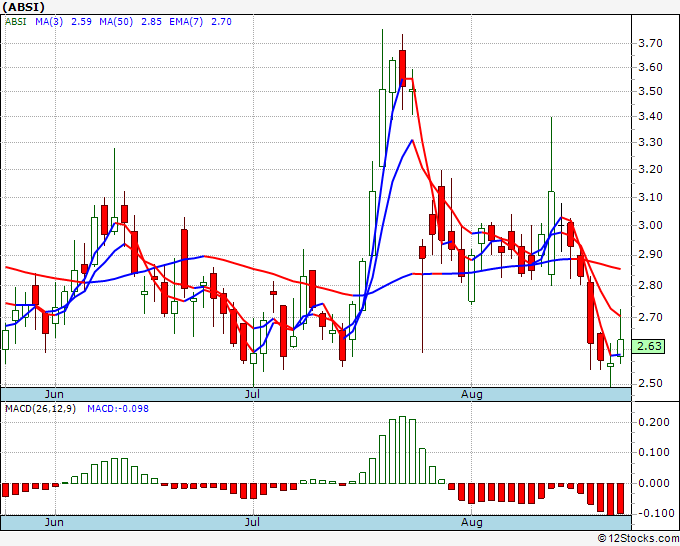The height and width of the screenshot is (546, 680).
Task: Click the 2.90 price axis label
Action: tap(650, 255)
